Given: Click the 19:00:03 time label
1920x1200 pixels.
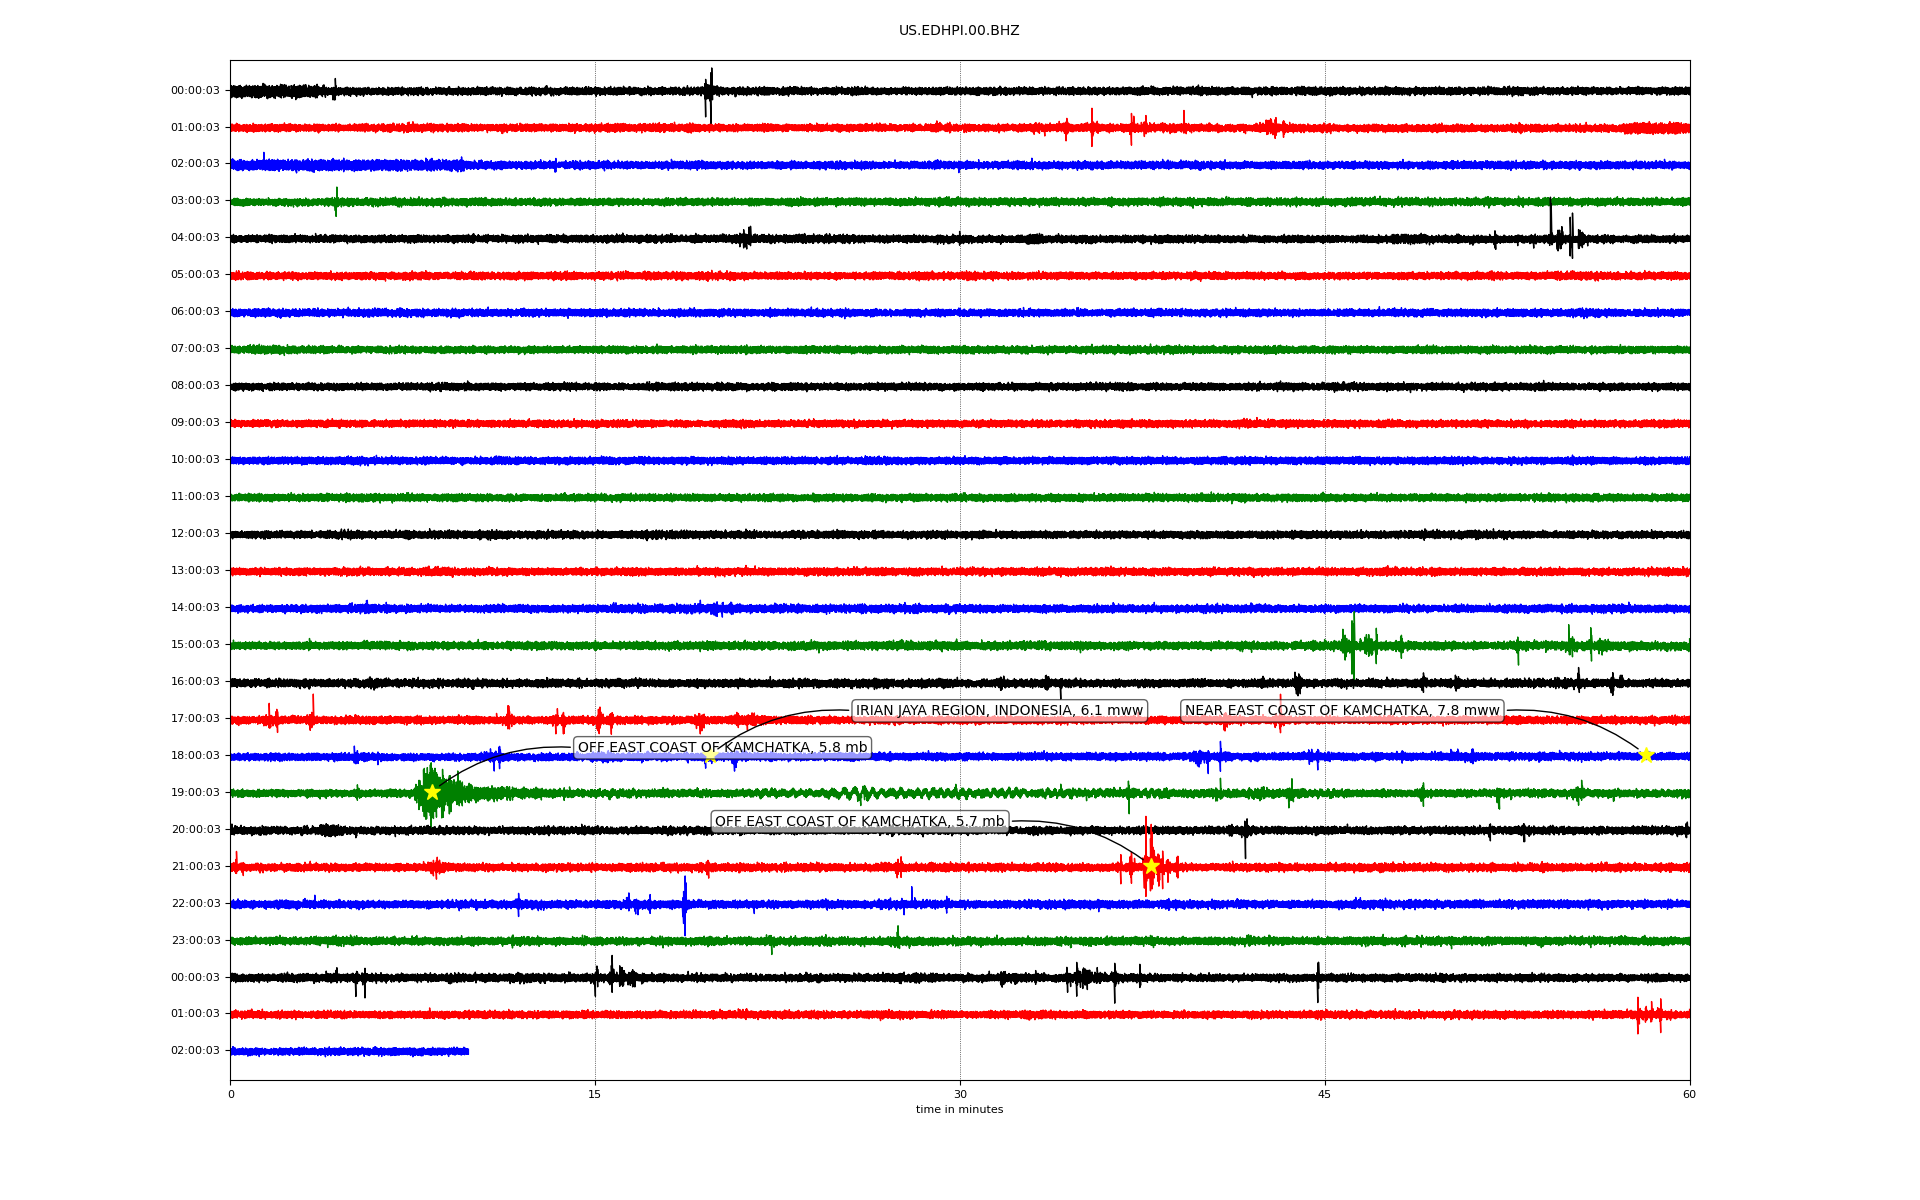Looking at the screenshot, I should (x=195, y=793).
